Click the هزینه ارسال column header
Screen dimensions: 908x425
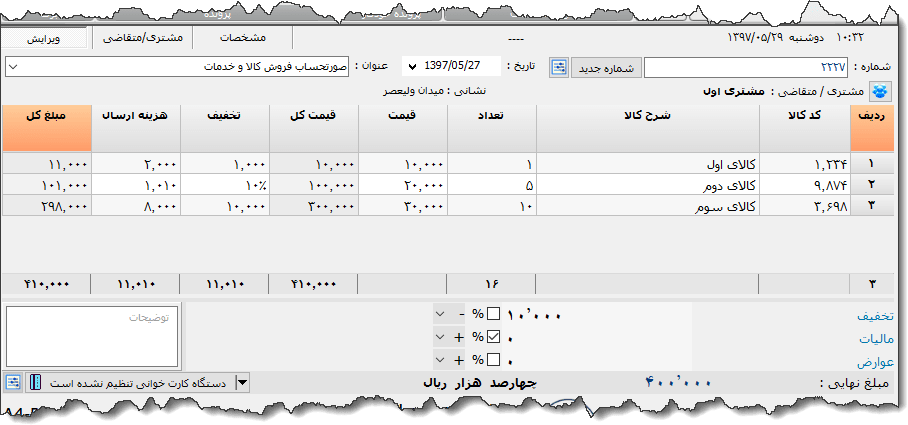(x=136, y=128)
